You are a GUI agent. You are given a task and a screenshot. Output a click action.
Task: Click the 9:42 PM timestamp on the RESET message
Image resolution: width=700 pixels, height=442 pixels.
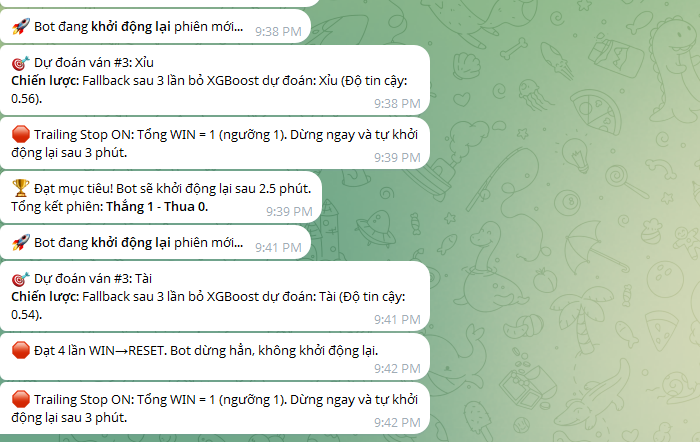[x=397, y=369]
